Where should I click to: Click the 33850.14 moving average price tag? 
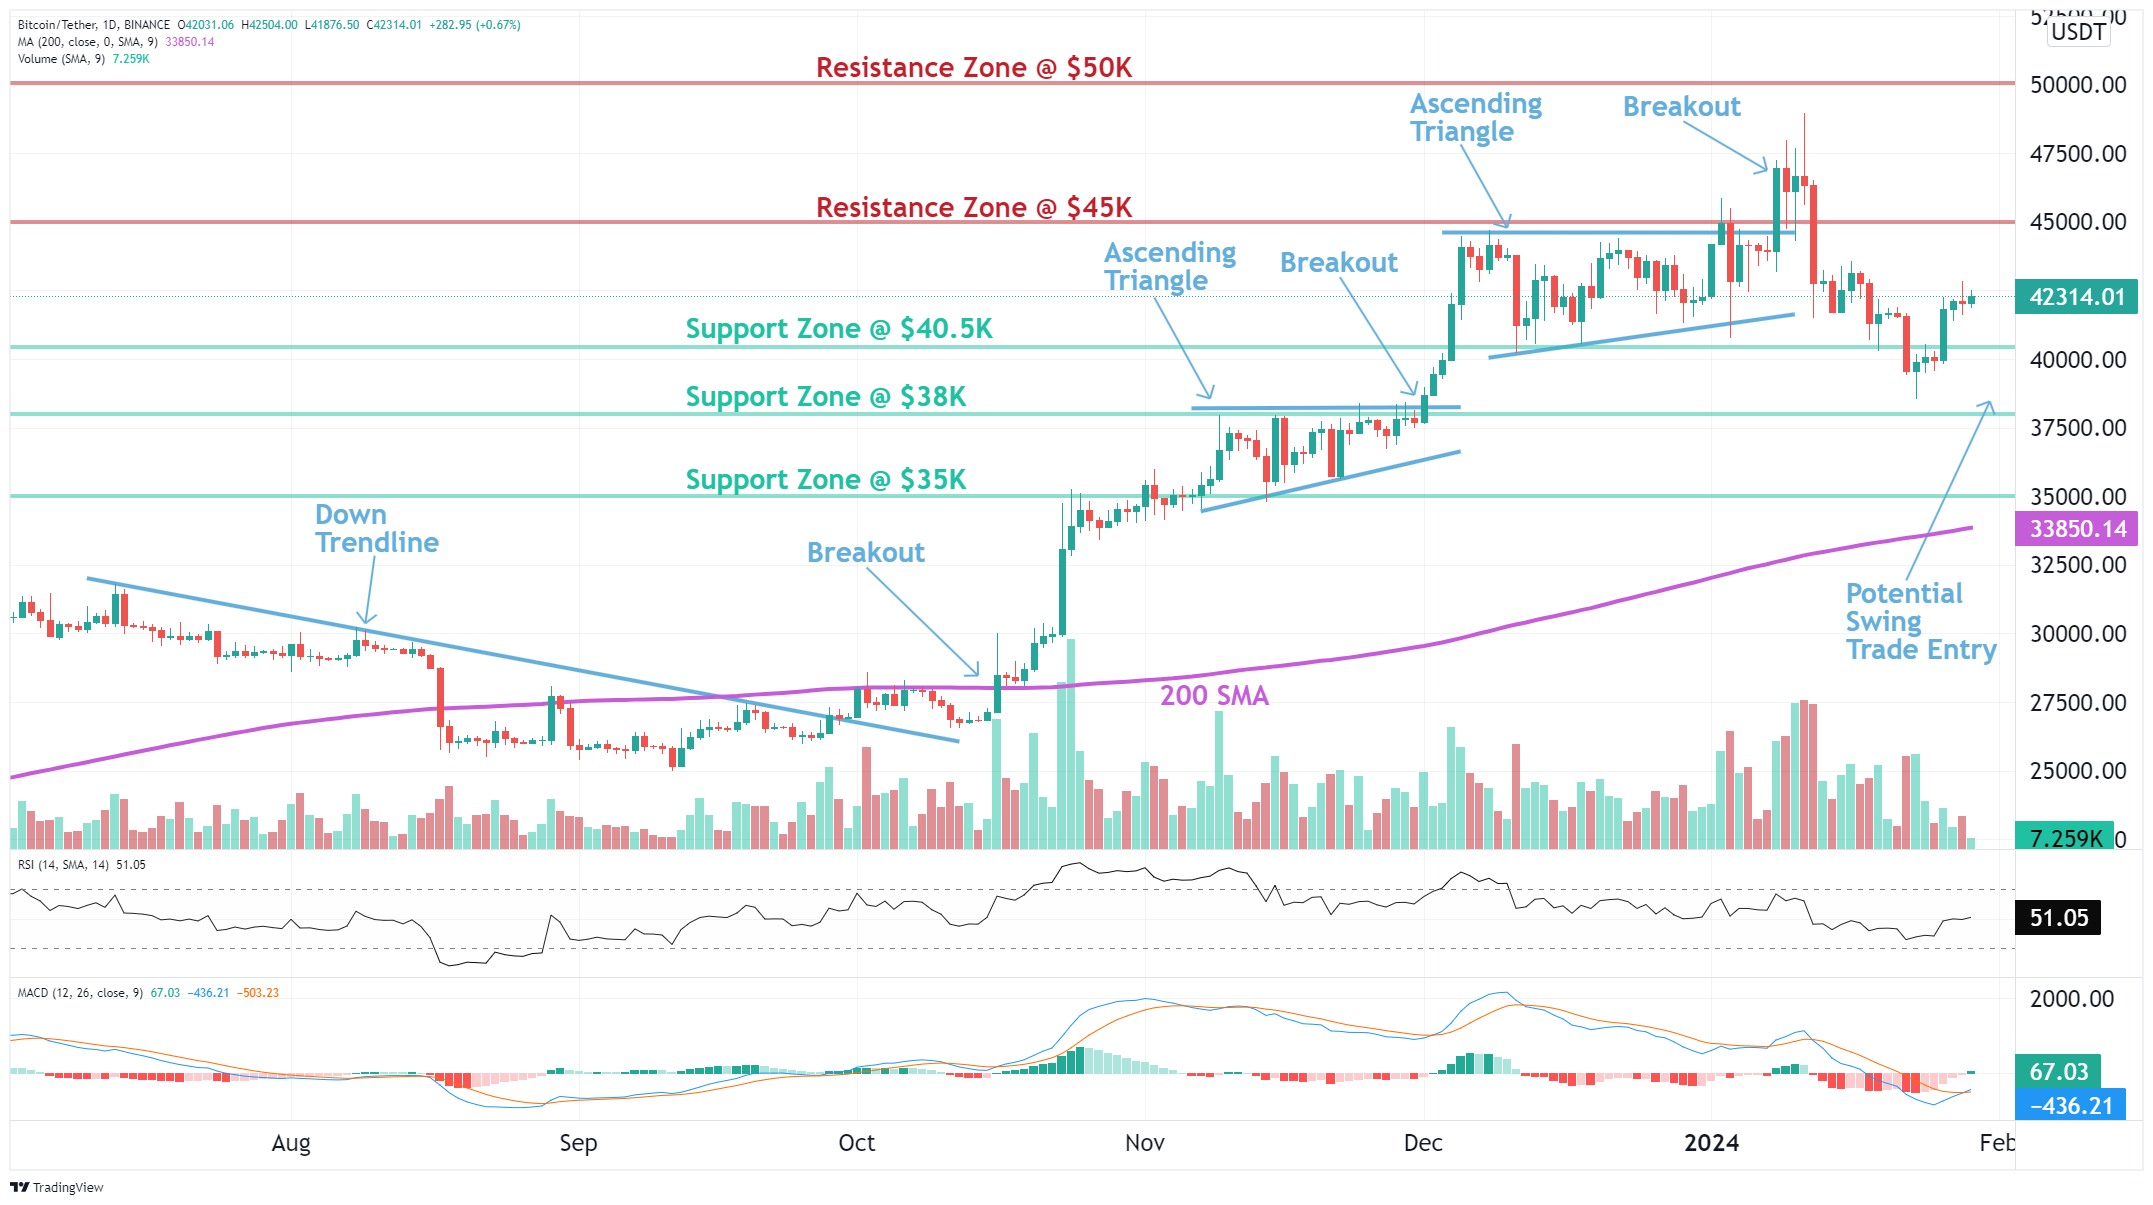pos(2077,529)
